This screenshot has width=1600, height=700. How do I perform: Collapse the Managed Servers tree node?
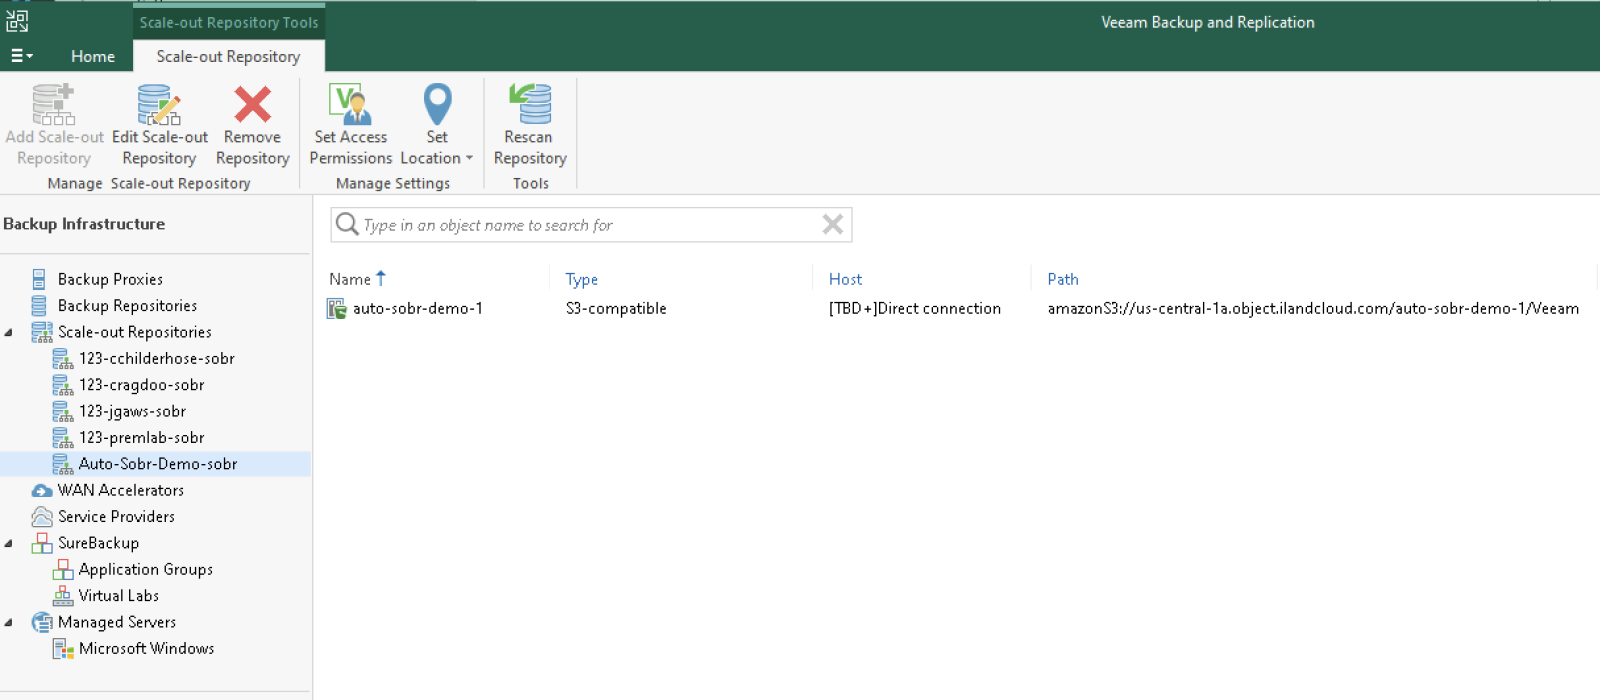(9, 622)
